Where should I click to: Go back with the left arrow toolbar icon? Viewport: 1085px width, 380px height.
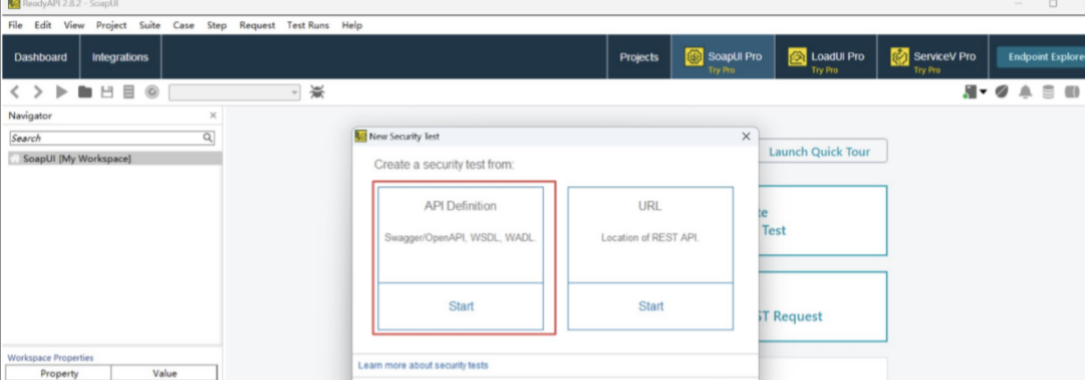tap(16, 92)
